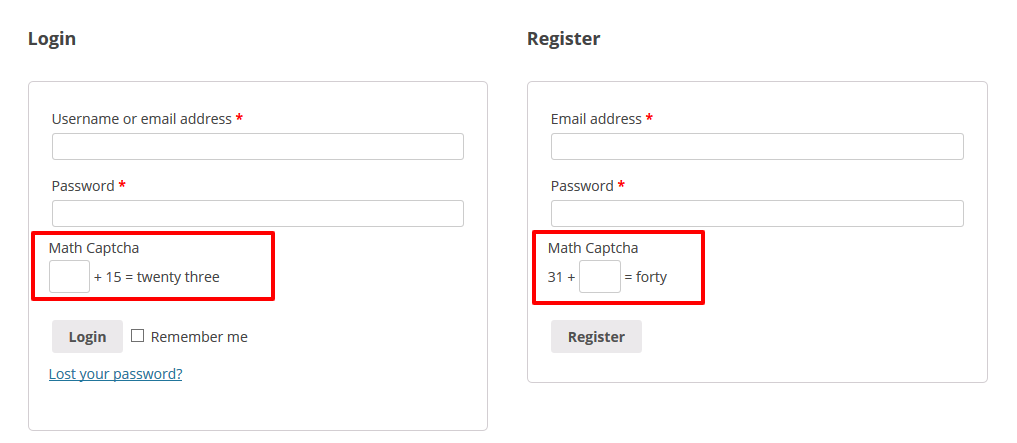The image size is (1017, 443).
Task: Click the '+ 15 = twenty three' captcha text
Action: pos(157,277)
